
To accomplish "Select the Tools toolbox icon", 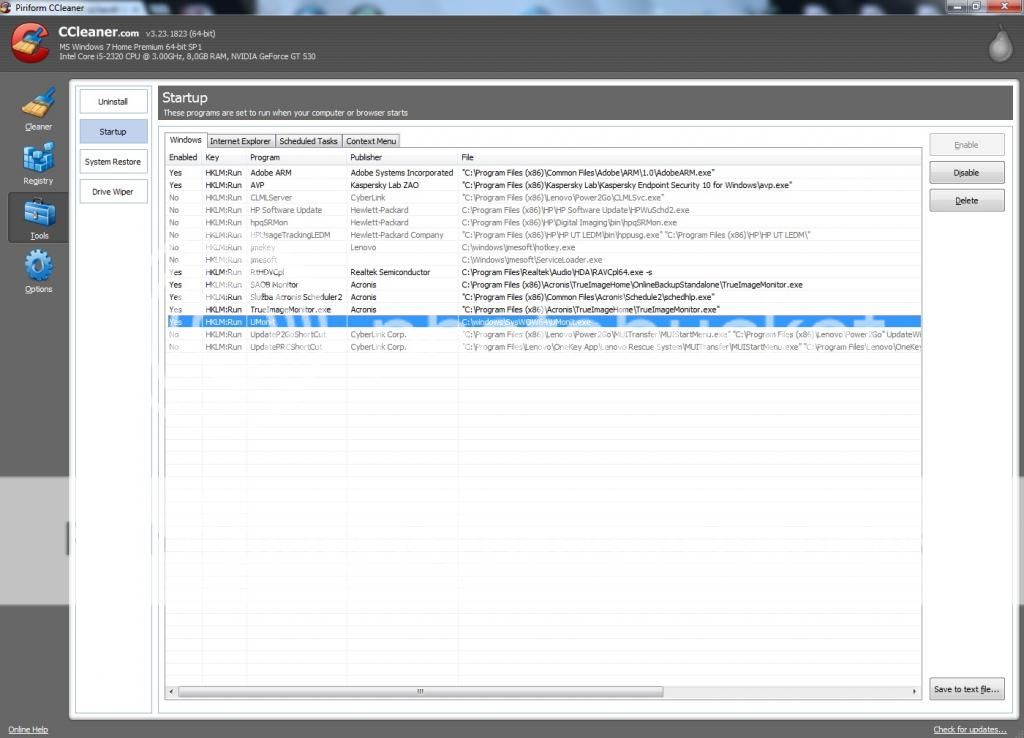I will [39, 212].
